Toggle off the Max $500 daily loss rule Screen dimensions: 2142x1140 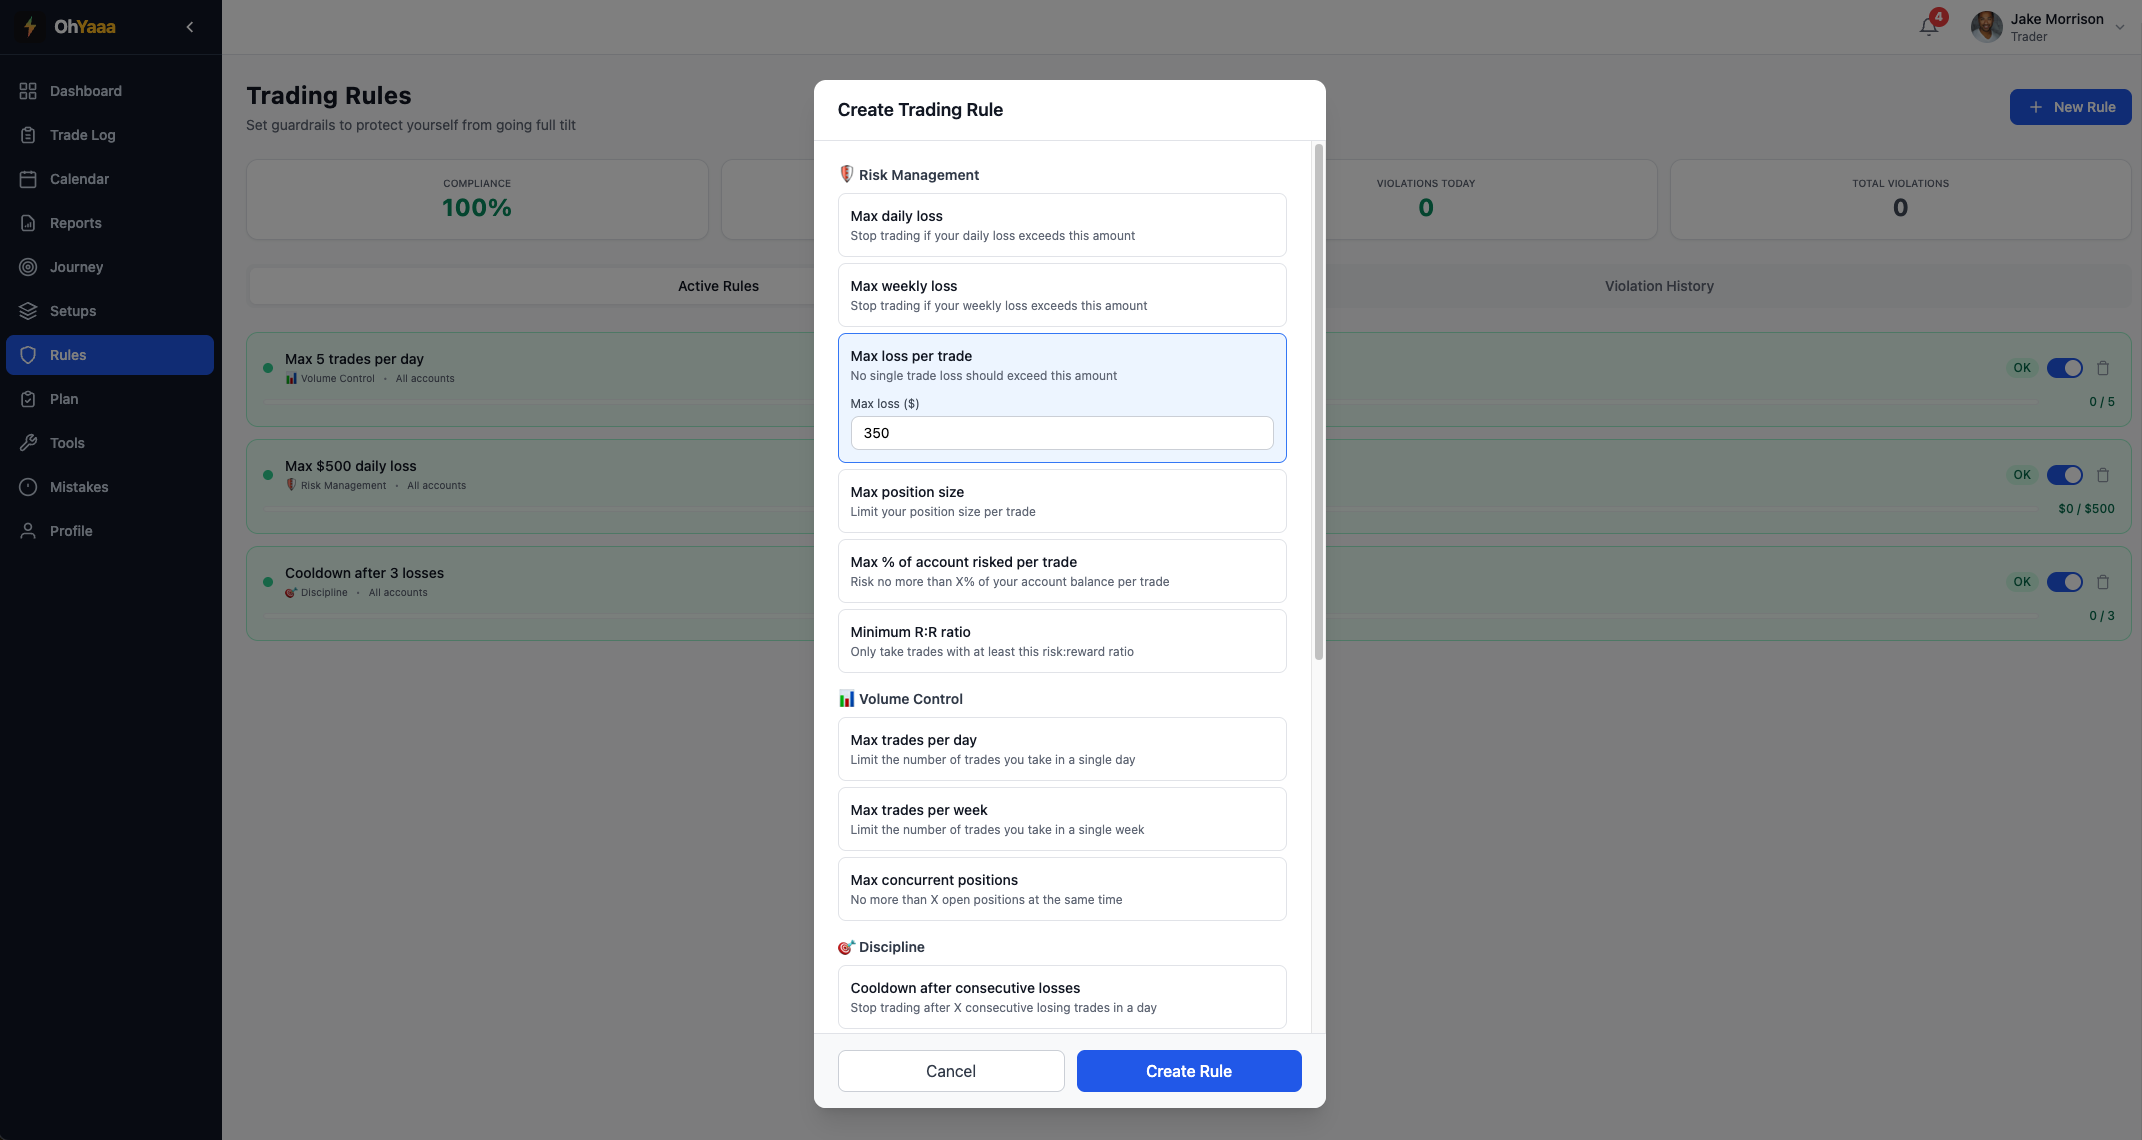(x=2065, y=474)
